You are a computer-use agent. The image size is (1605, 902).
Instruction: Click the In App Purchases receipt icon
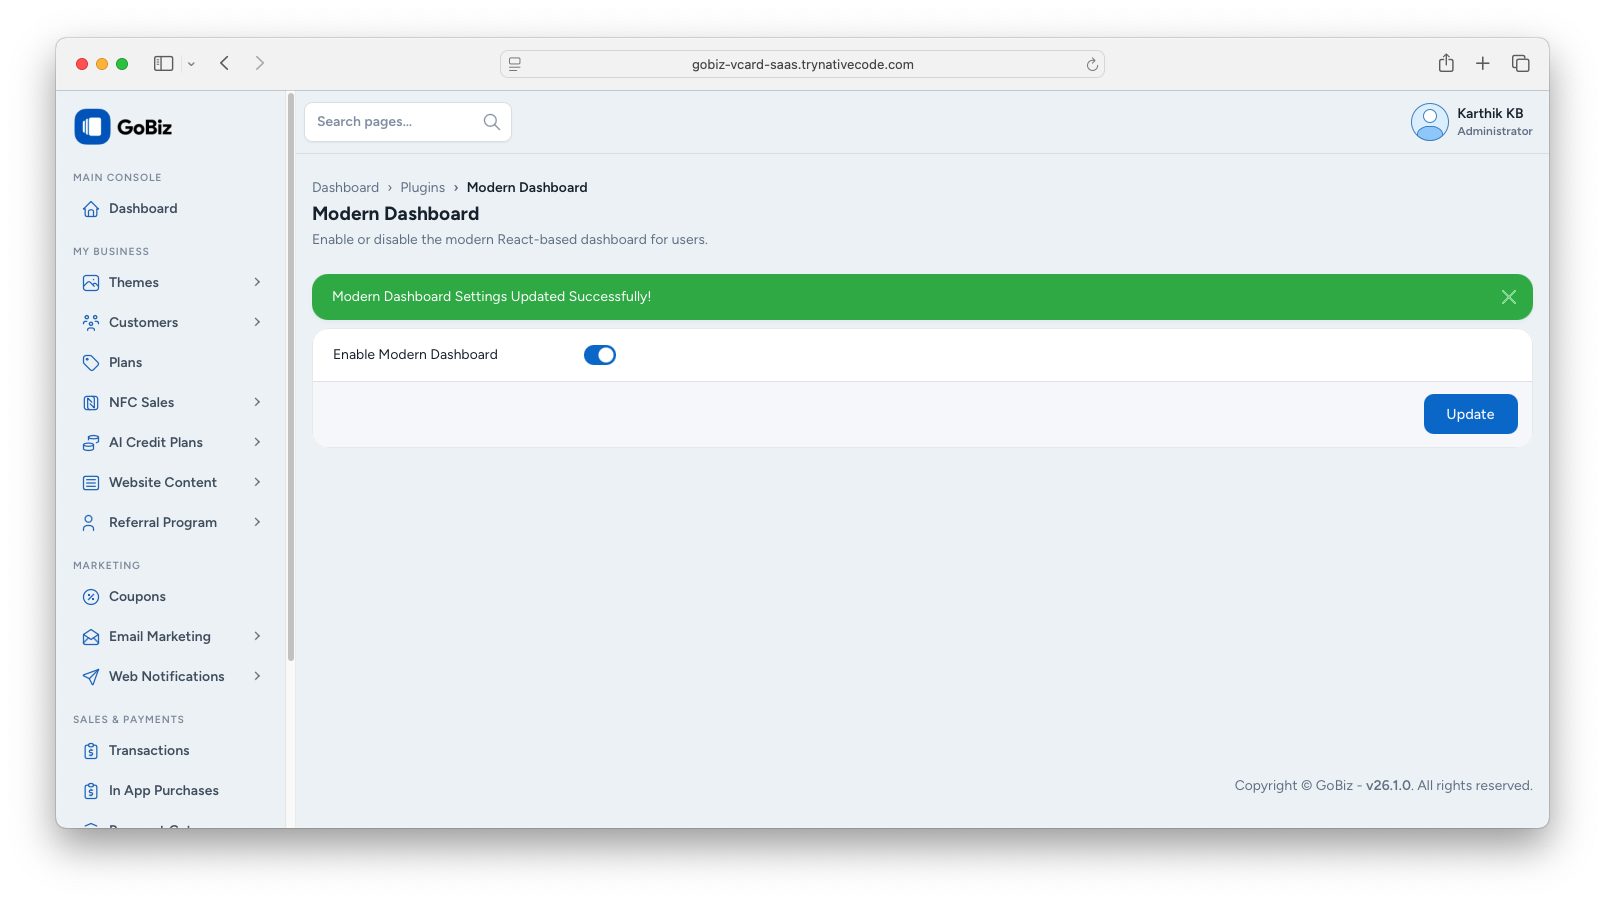91,791
